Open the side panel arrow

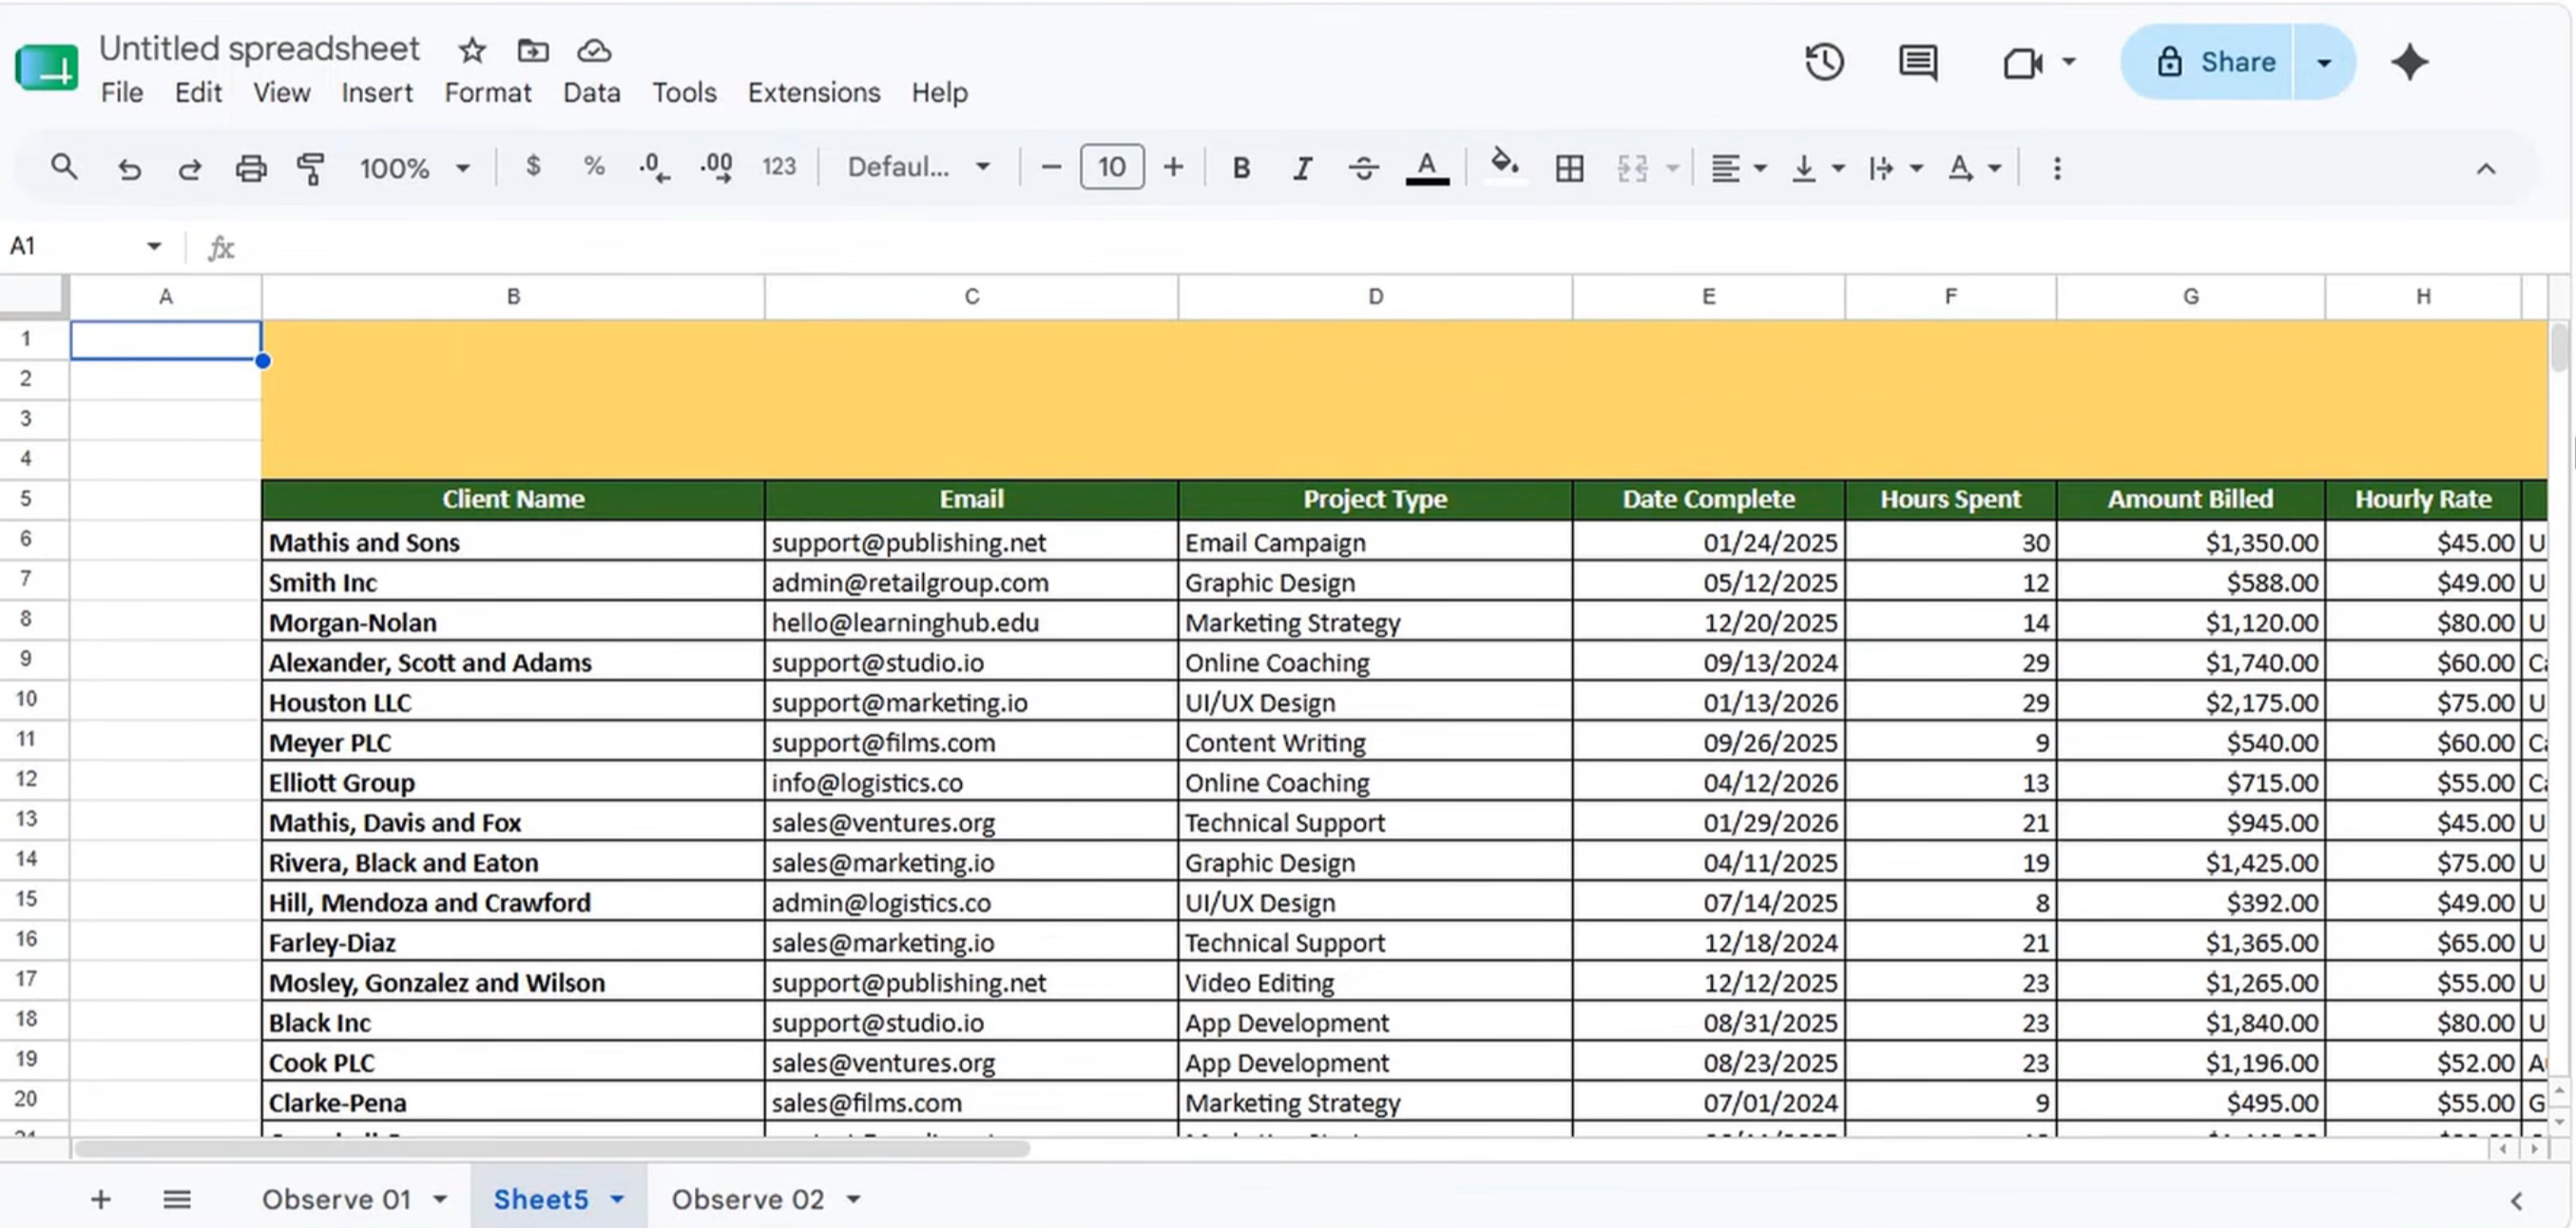[x=2516, y=1200]
